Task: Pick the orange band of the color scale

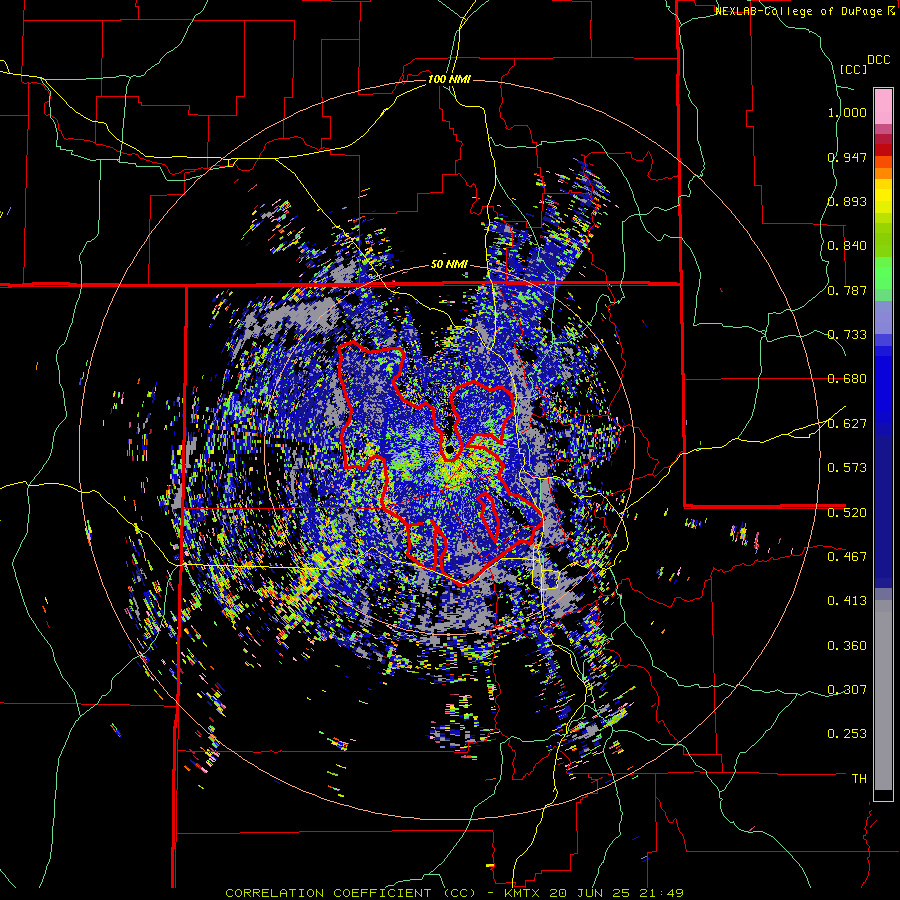Action: coord(883,173)
